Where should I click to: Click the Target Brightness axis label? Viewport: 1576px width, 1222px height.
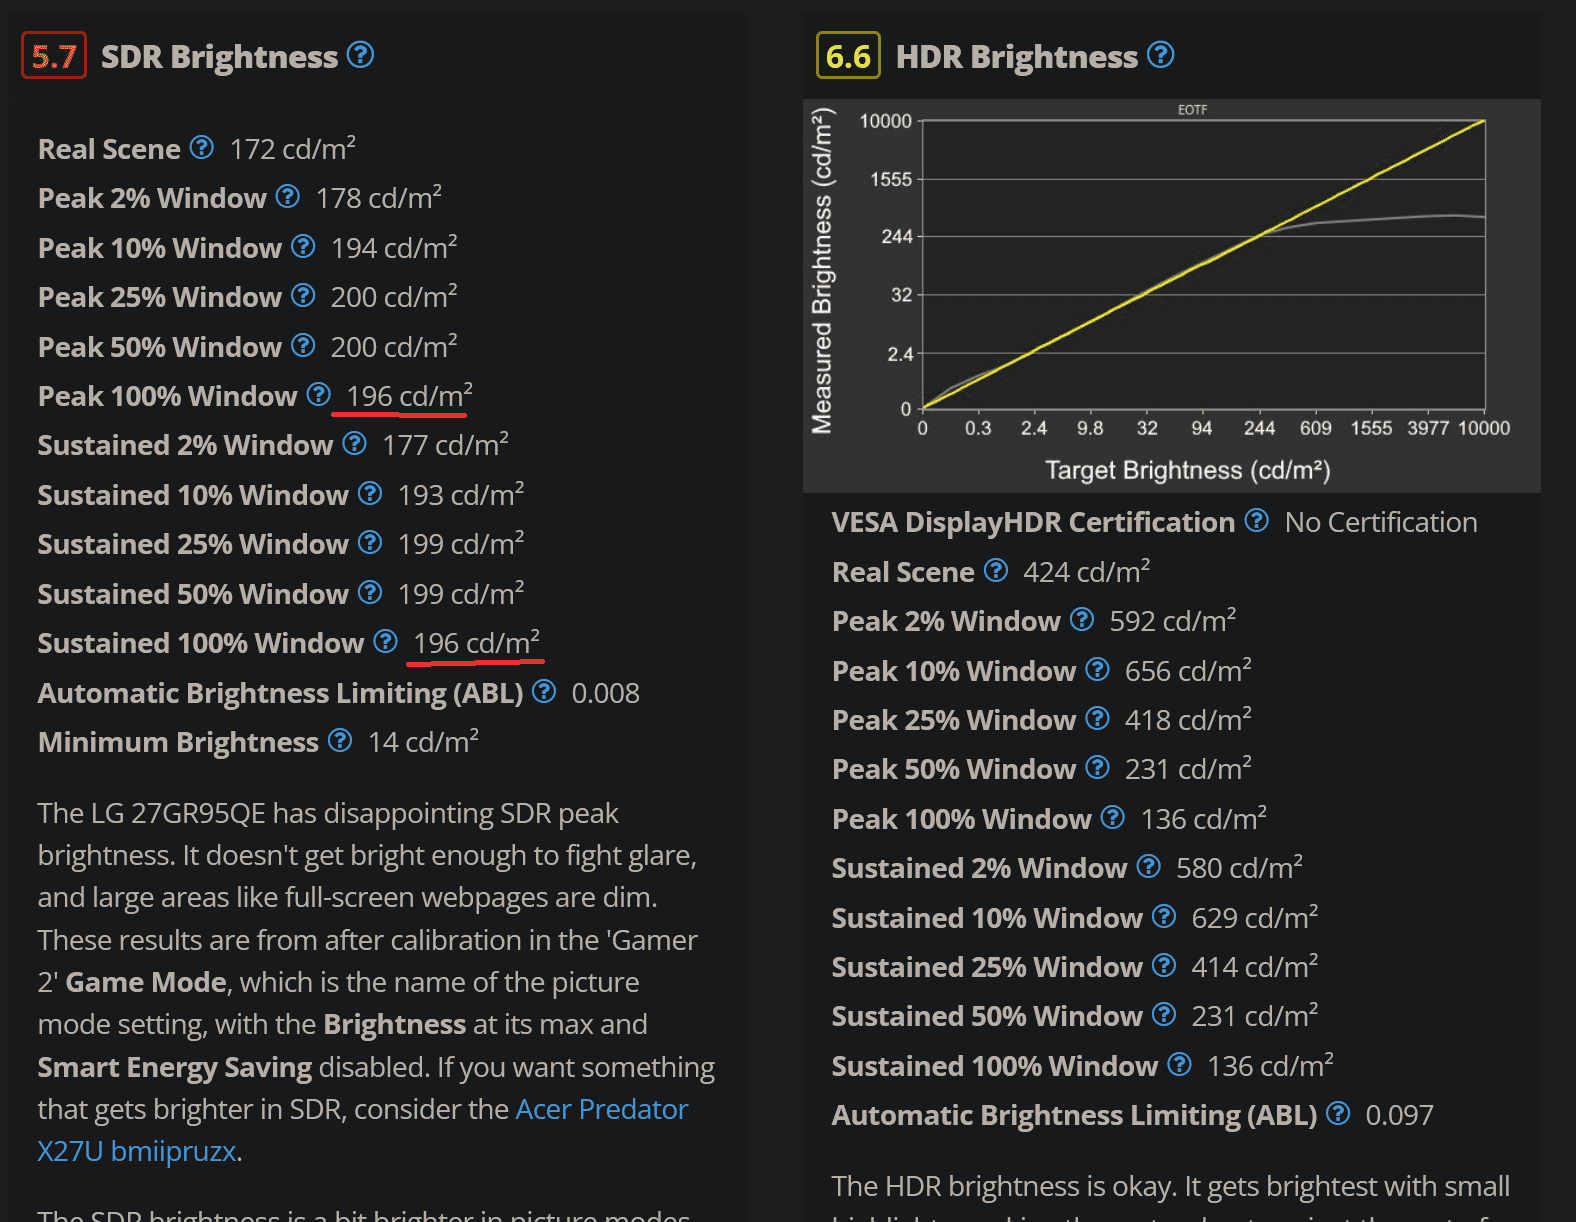click(x=1188, y=470)
